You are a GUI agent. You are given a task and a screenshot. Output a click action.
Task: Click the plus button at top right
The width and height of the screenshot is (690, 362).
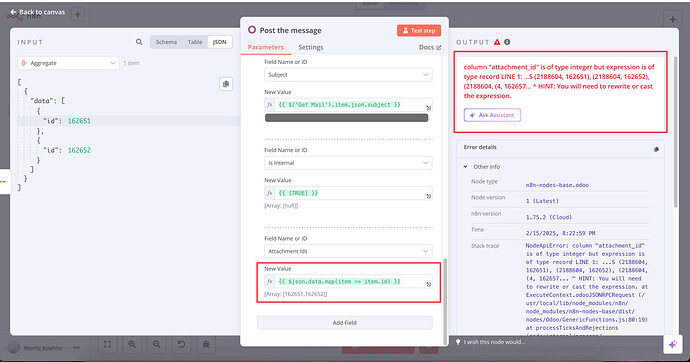[672, 19]
